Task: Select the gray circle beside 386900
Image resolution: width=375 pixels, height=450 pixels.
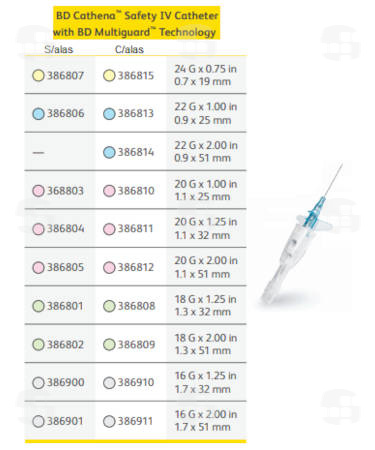Action: tap(38, 383)
